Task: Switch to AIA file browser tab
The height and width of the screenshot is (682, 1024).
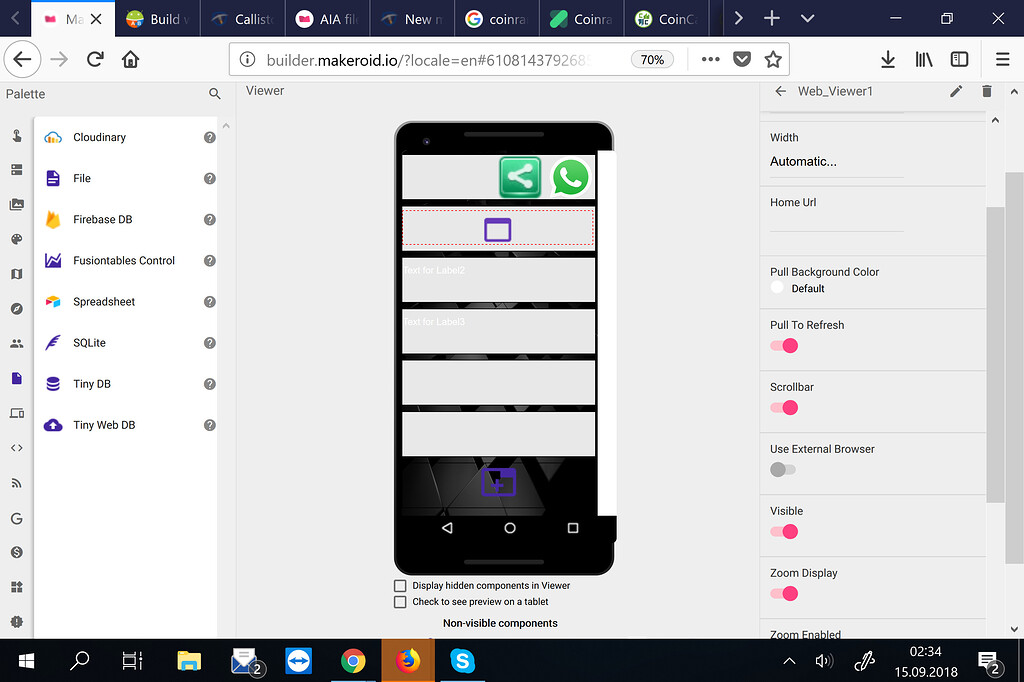Action: click(x=327, y=19)
